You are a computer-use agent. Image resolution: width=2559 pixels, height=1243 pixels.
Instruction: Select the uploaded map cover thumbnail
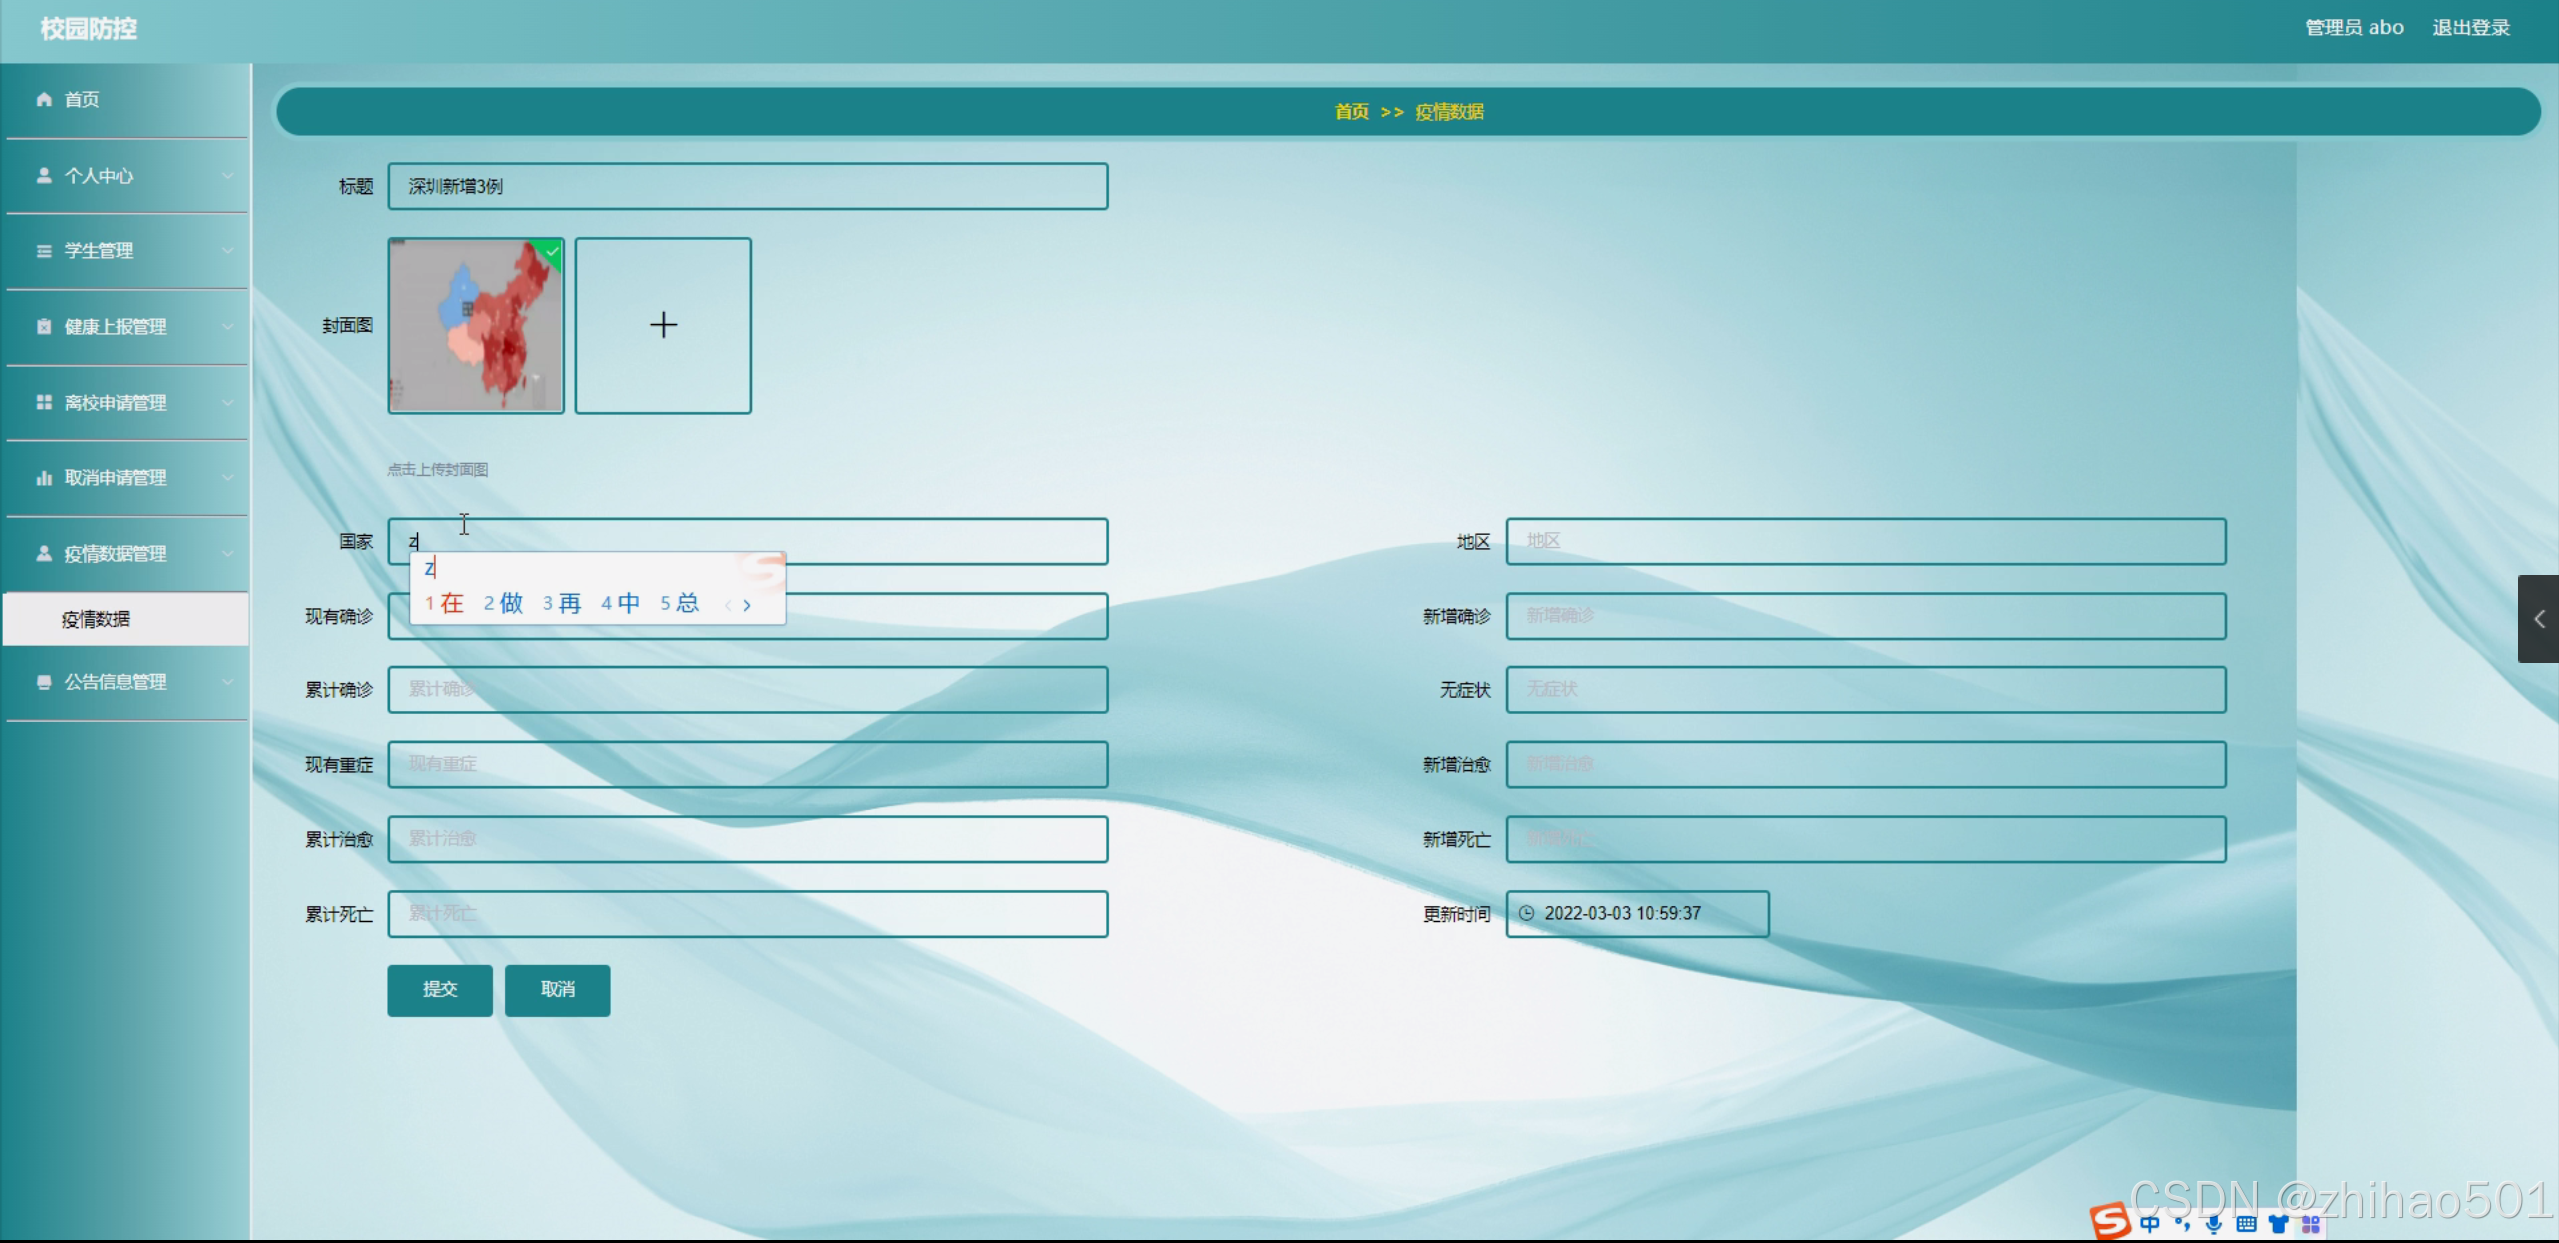click(476, 325)
